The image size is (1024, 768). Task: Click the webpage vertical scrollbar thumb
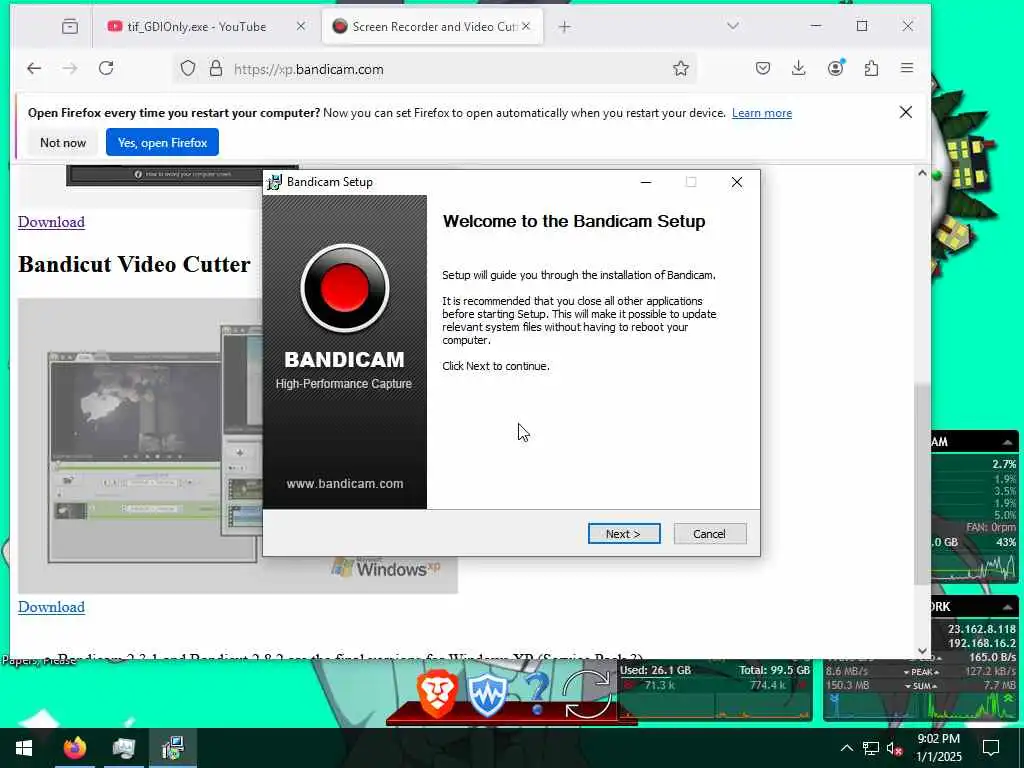click(x=922, y=483)
